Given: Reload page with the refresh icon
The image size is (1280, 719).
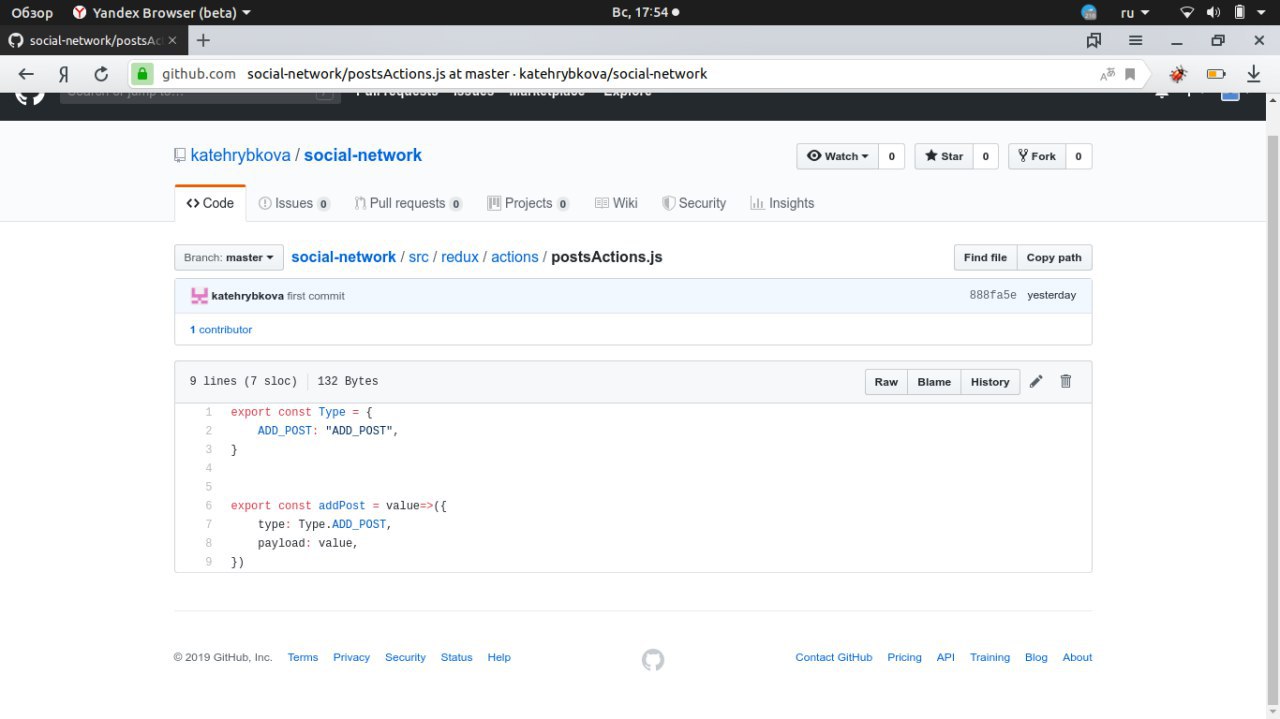Looking at the screenshot, I should pyautogui.click(x=101, y=74).
